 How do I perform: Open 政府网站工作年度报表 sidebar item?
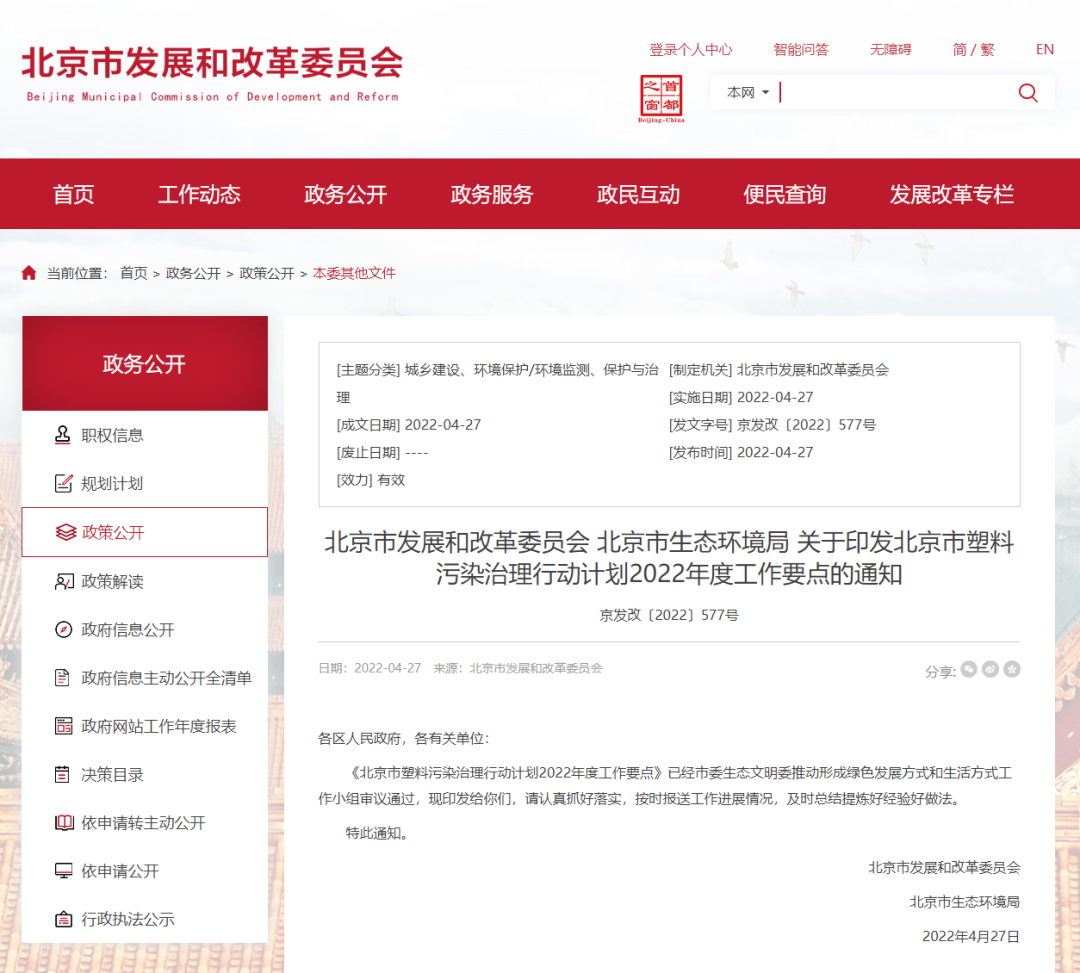[x=159, y=726]
